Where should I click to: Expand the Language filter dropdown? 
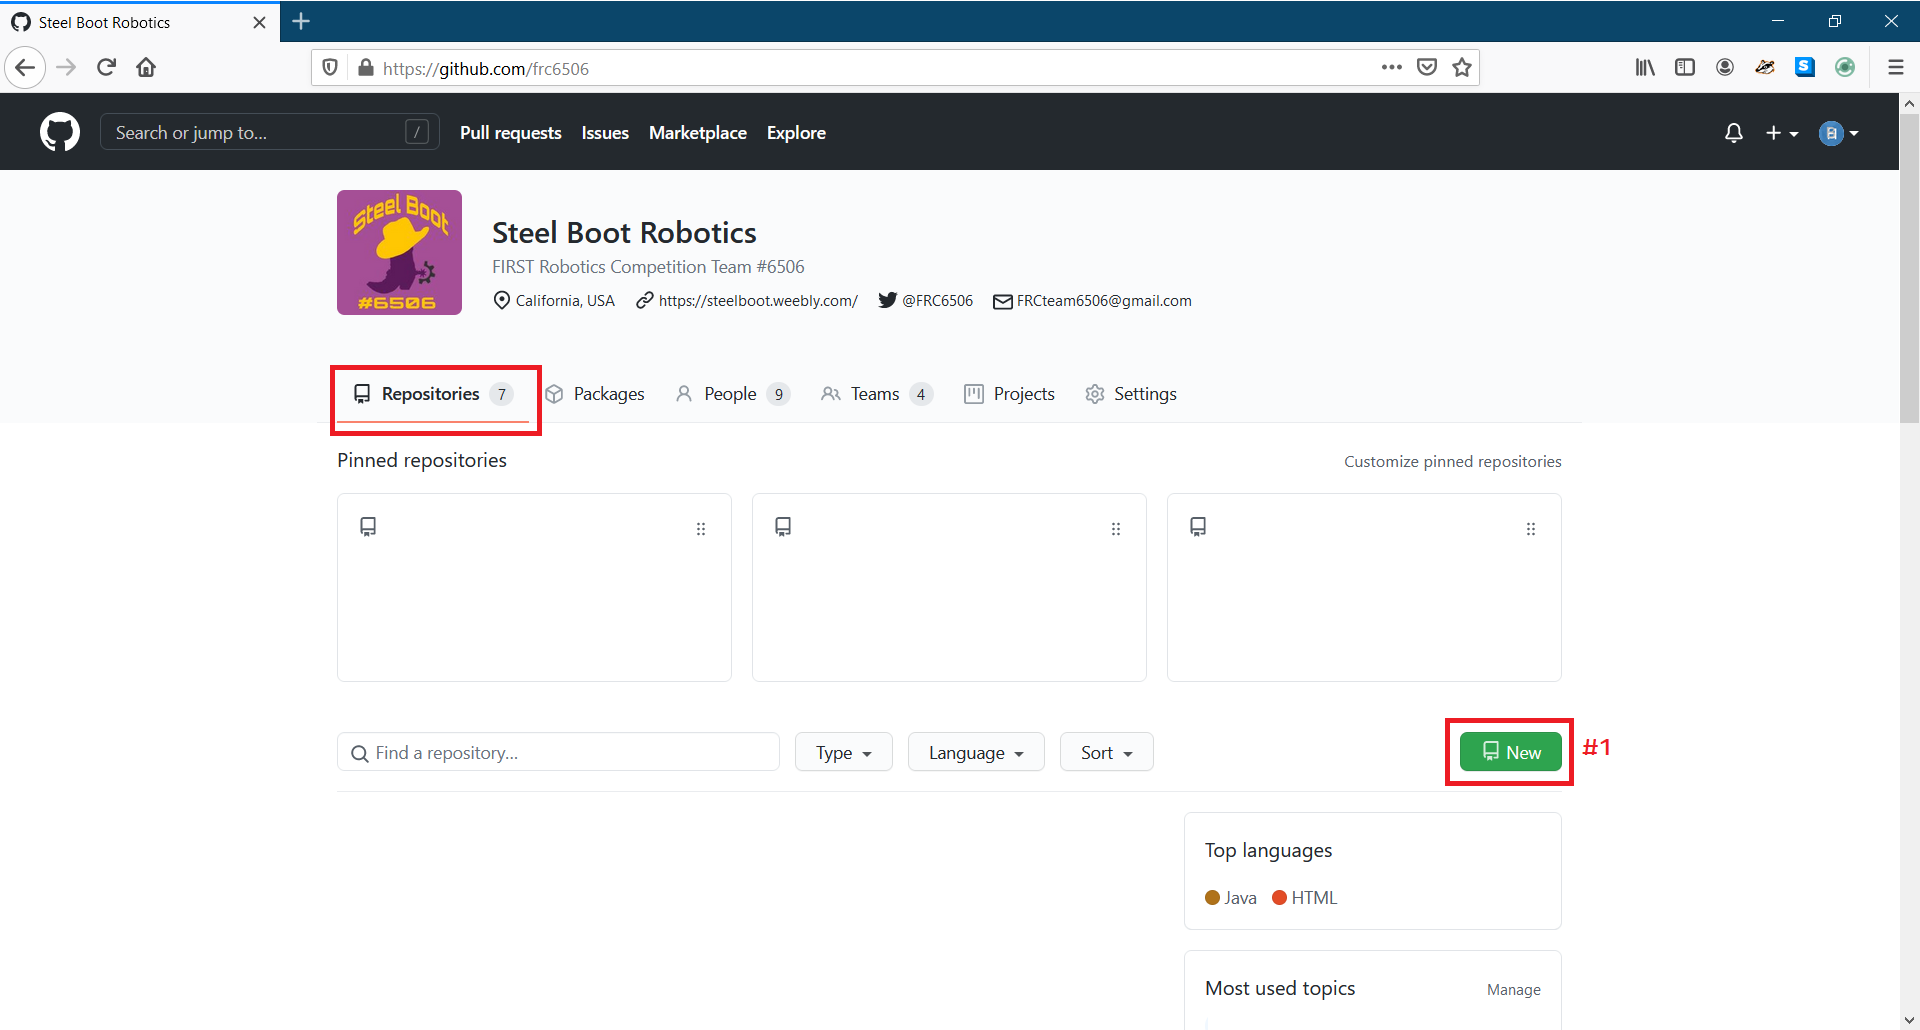coord(976,752)
